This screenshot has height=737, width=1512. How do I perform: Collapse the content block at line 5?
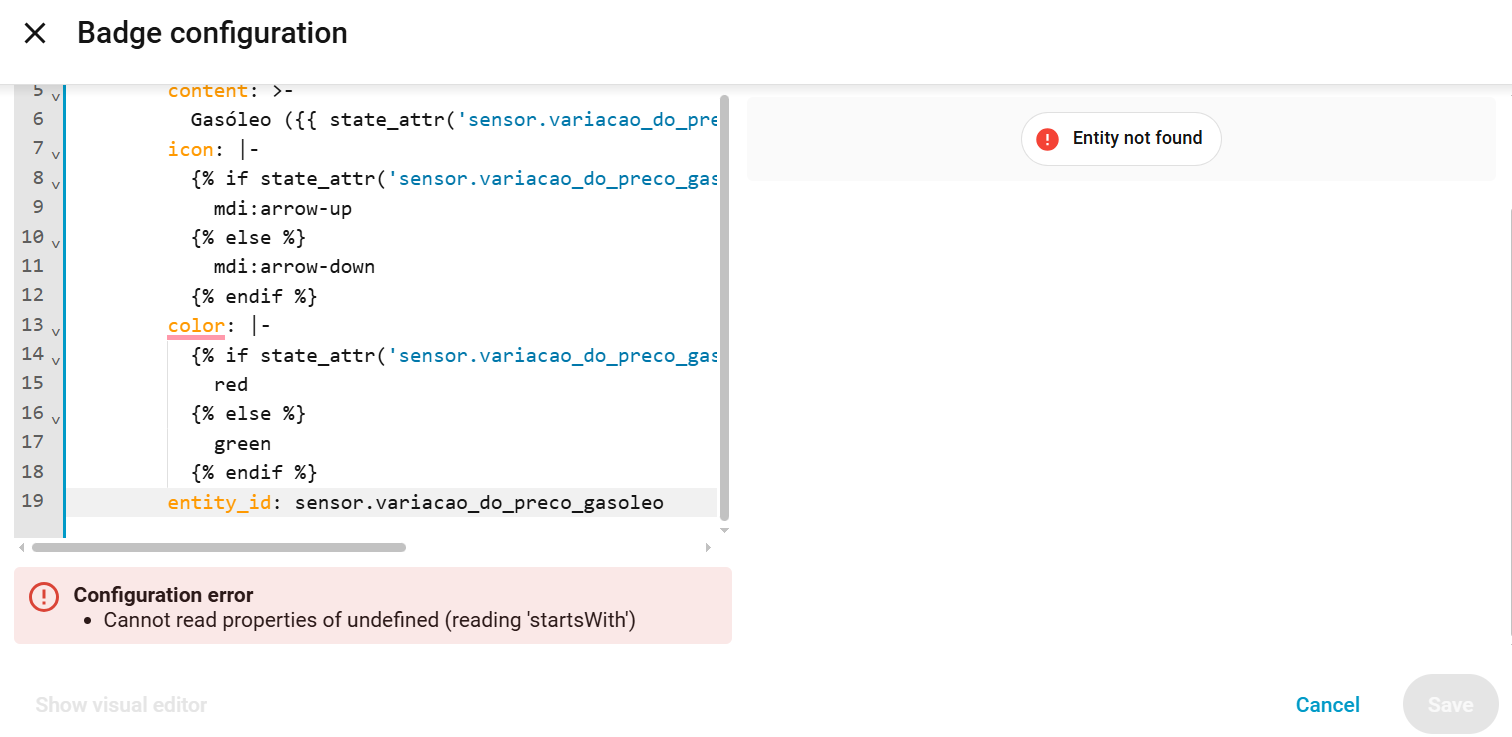pyautogui.click(x=55, y=96)
